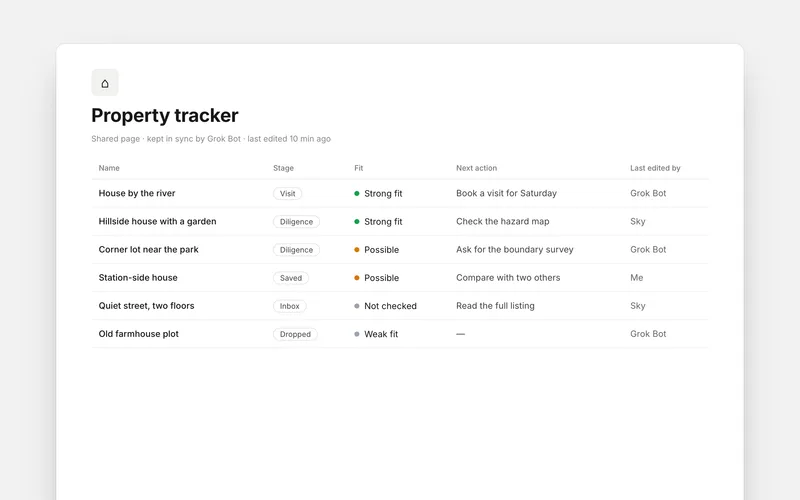The width and height of the screenshot is (800, 500).
Task: Click Diligence tag for Corner lot
Action: point(296,250)
